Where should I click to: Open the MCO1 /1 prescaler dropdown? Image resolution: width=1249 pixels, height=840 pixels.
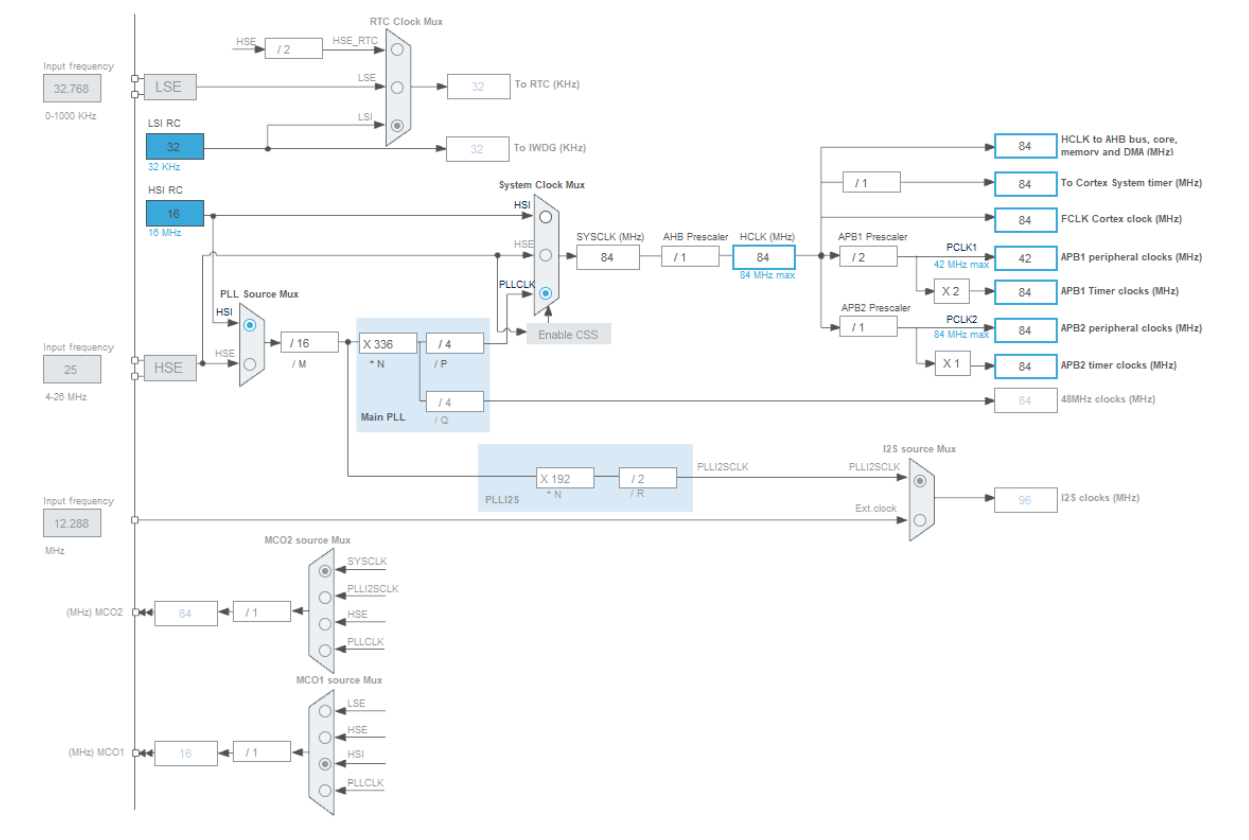(262, 752)
